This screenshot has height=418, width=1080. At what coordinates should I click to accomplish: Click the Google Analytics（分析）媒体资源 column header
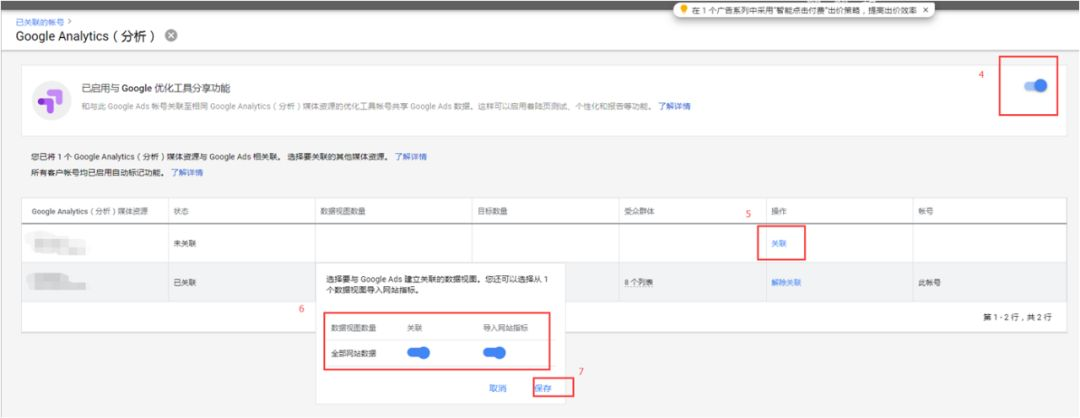[x=90, y=211]
